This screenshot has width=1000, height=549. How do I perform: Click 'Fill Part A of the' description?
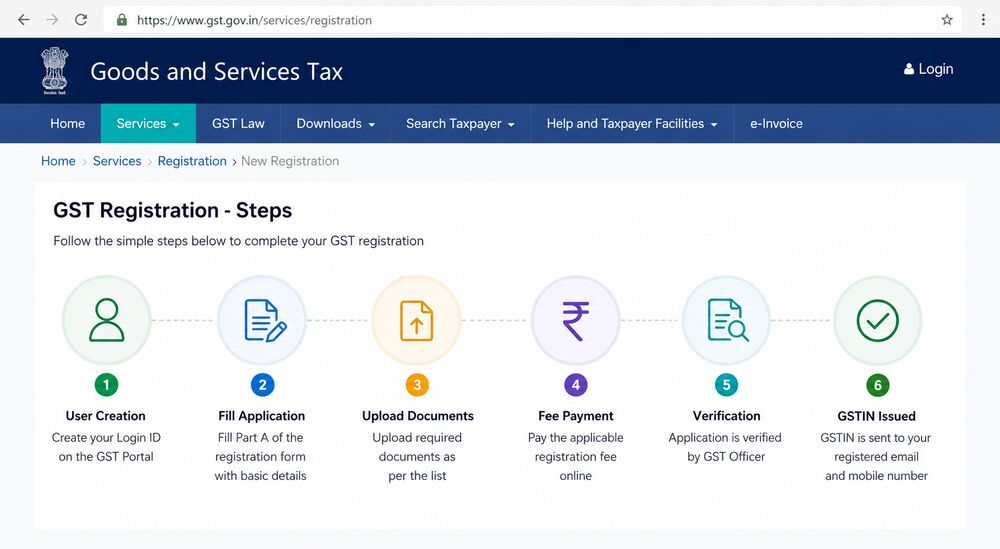point(260,438)
